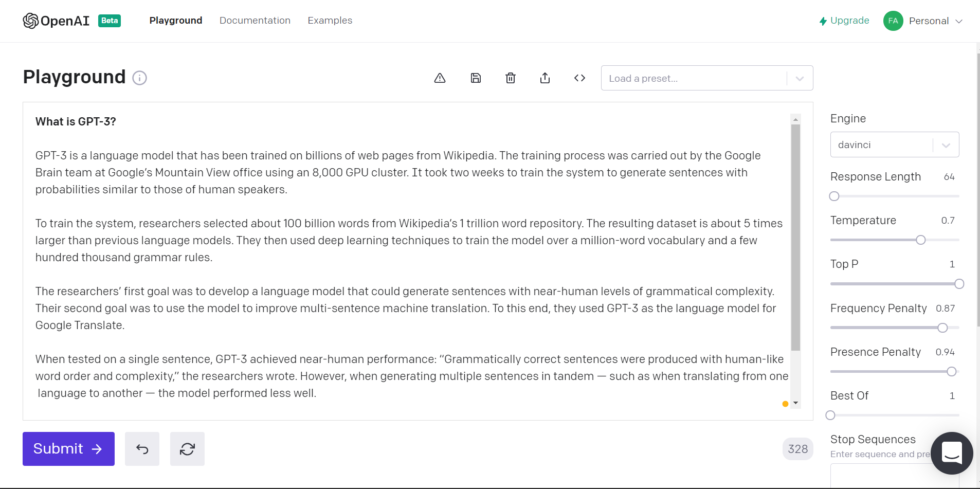Go to Documentation tab
980x489 pixels.
click(x=255, y=21)
